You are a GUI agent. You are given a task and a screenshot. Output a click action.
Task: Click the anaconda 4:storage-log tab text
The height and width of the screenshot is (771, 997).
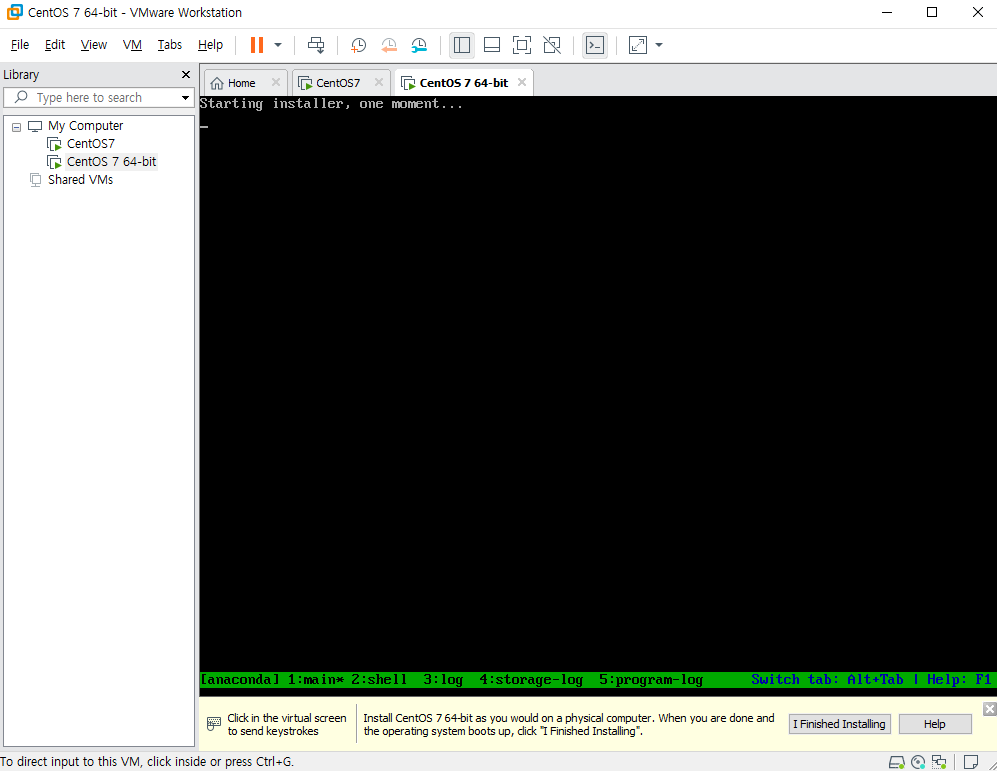point(531,679)
